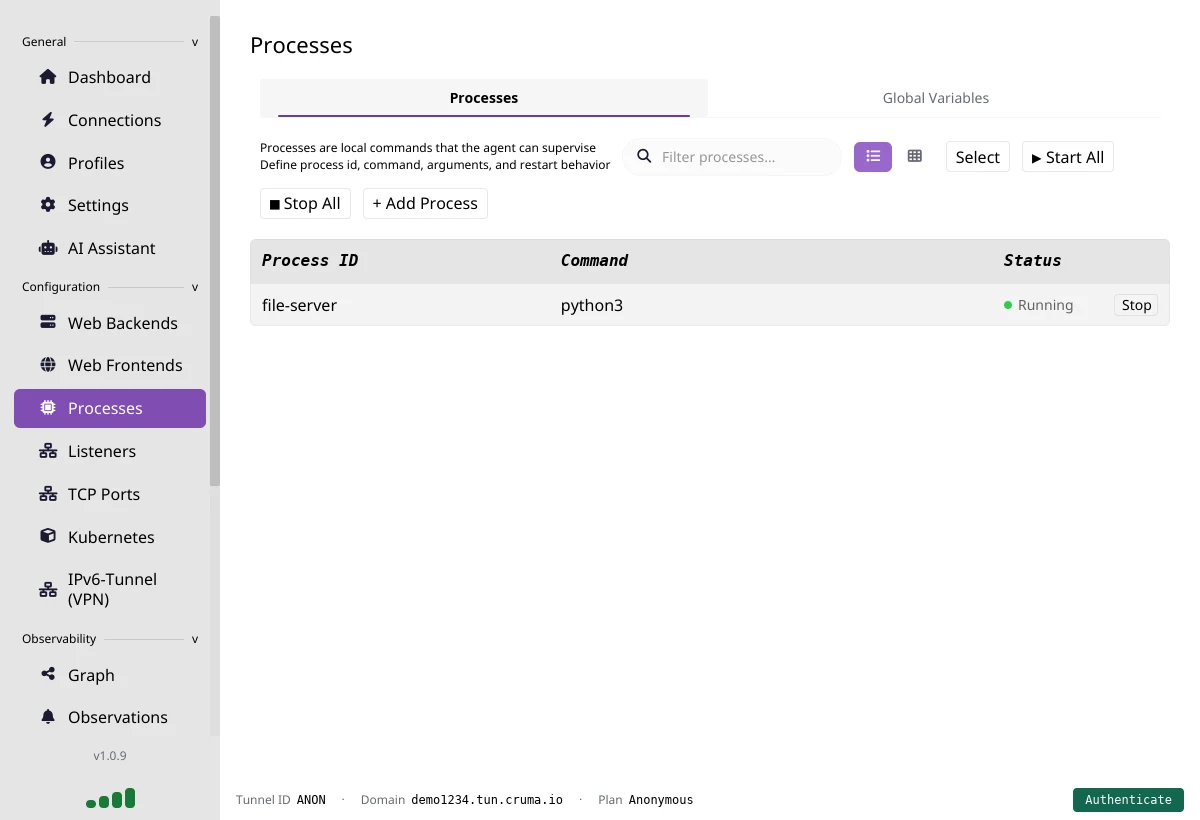Click the Web Frontends globe icon

pyautogui.click(x=48, y=365)
